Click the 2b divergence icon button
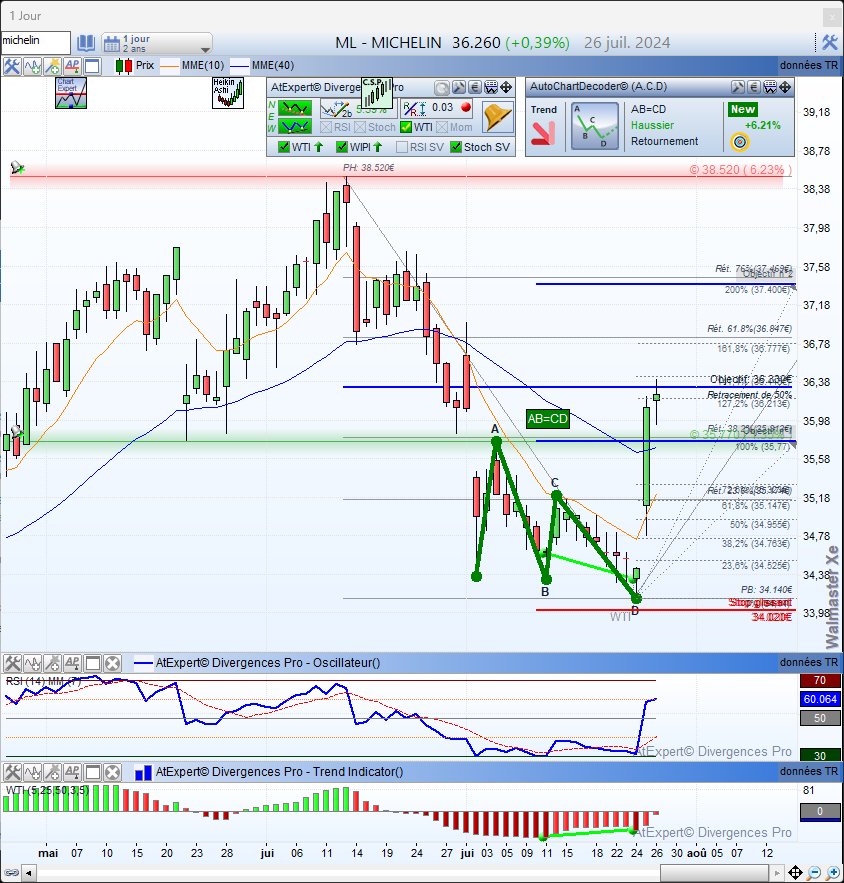The image size is (844, 883). pos(336,109)
